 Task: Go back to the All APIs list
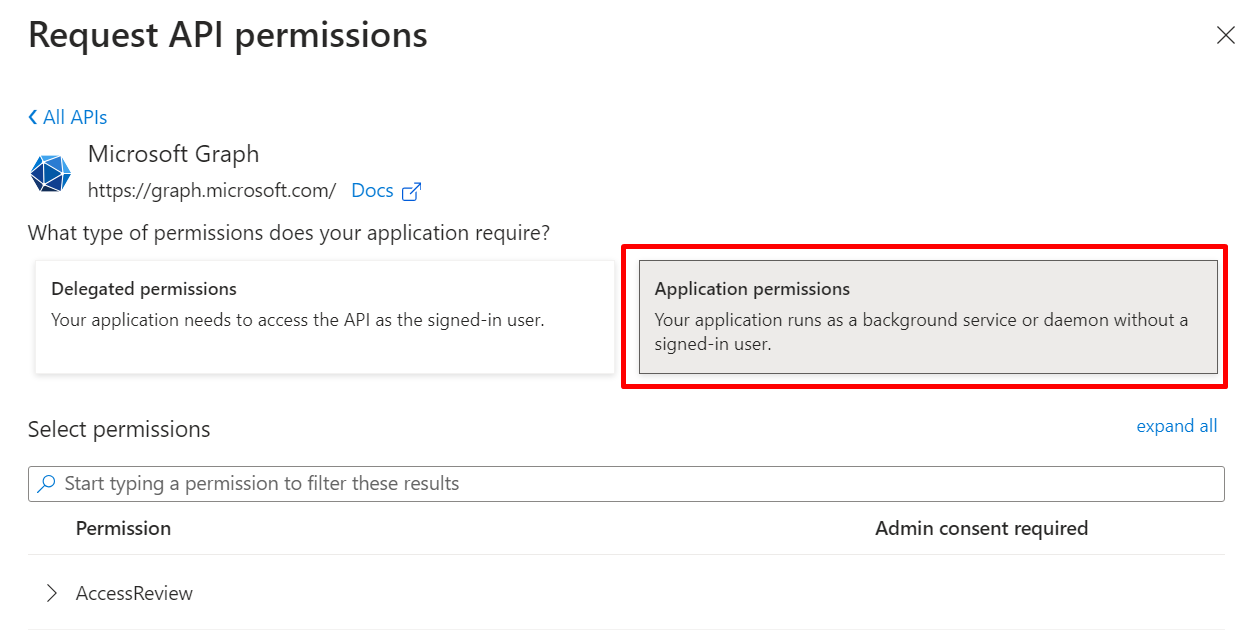(74, 118)
